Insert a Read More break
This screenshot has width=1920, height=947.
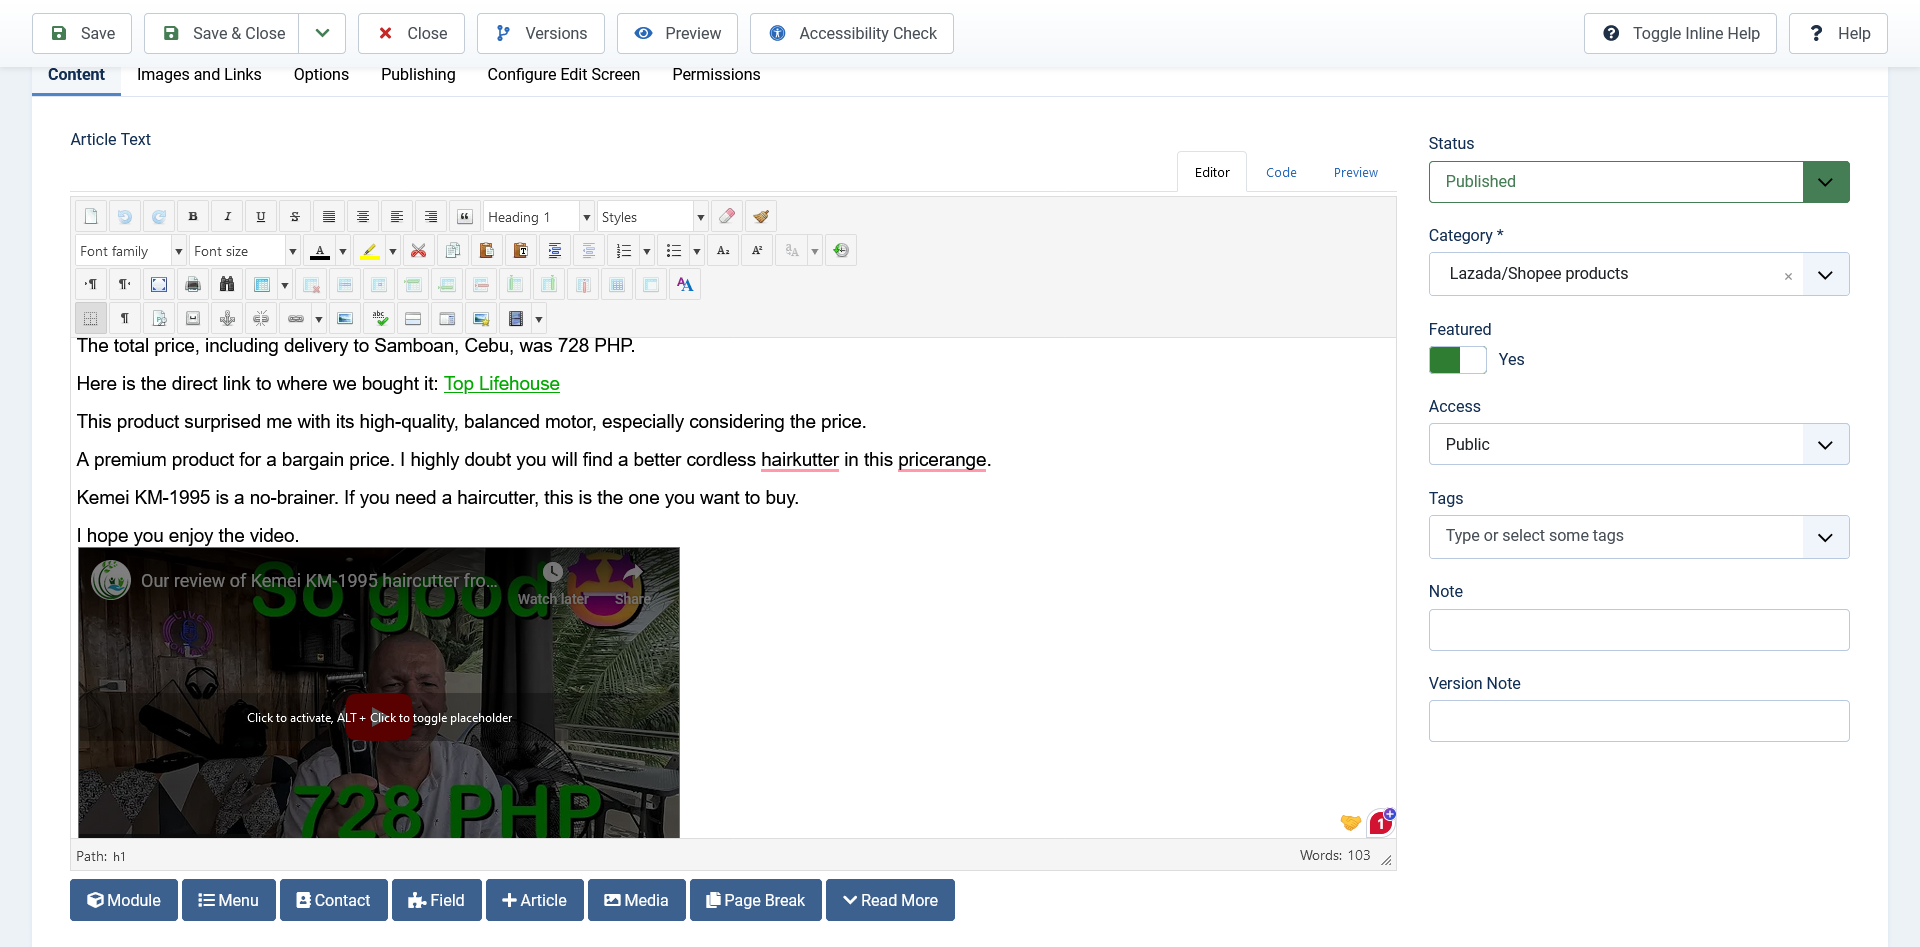tap(890, 900)
